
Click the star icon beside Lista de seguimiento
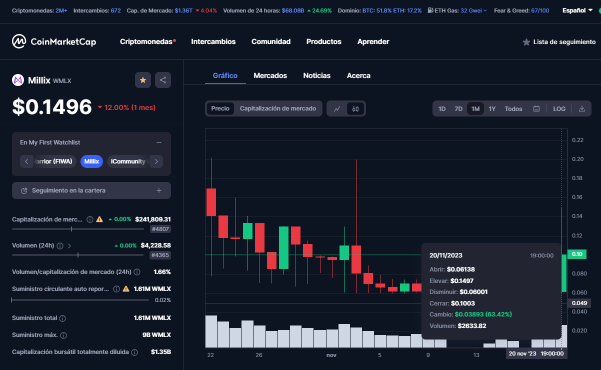click(x=526, y=42)
